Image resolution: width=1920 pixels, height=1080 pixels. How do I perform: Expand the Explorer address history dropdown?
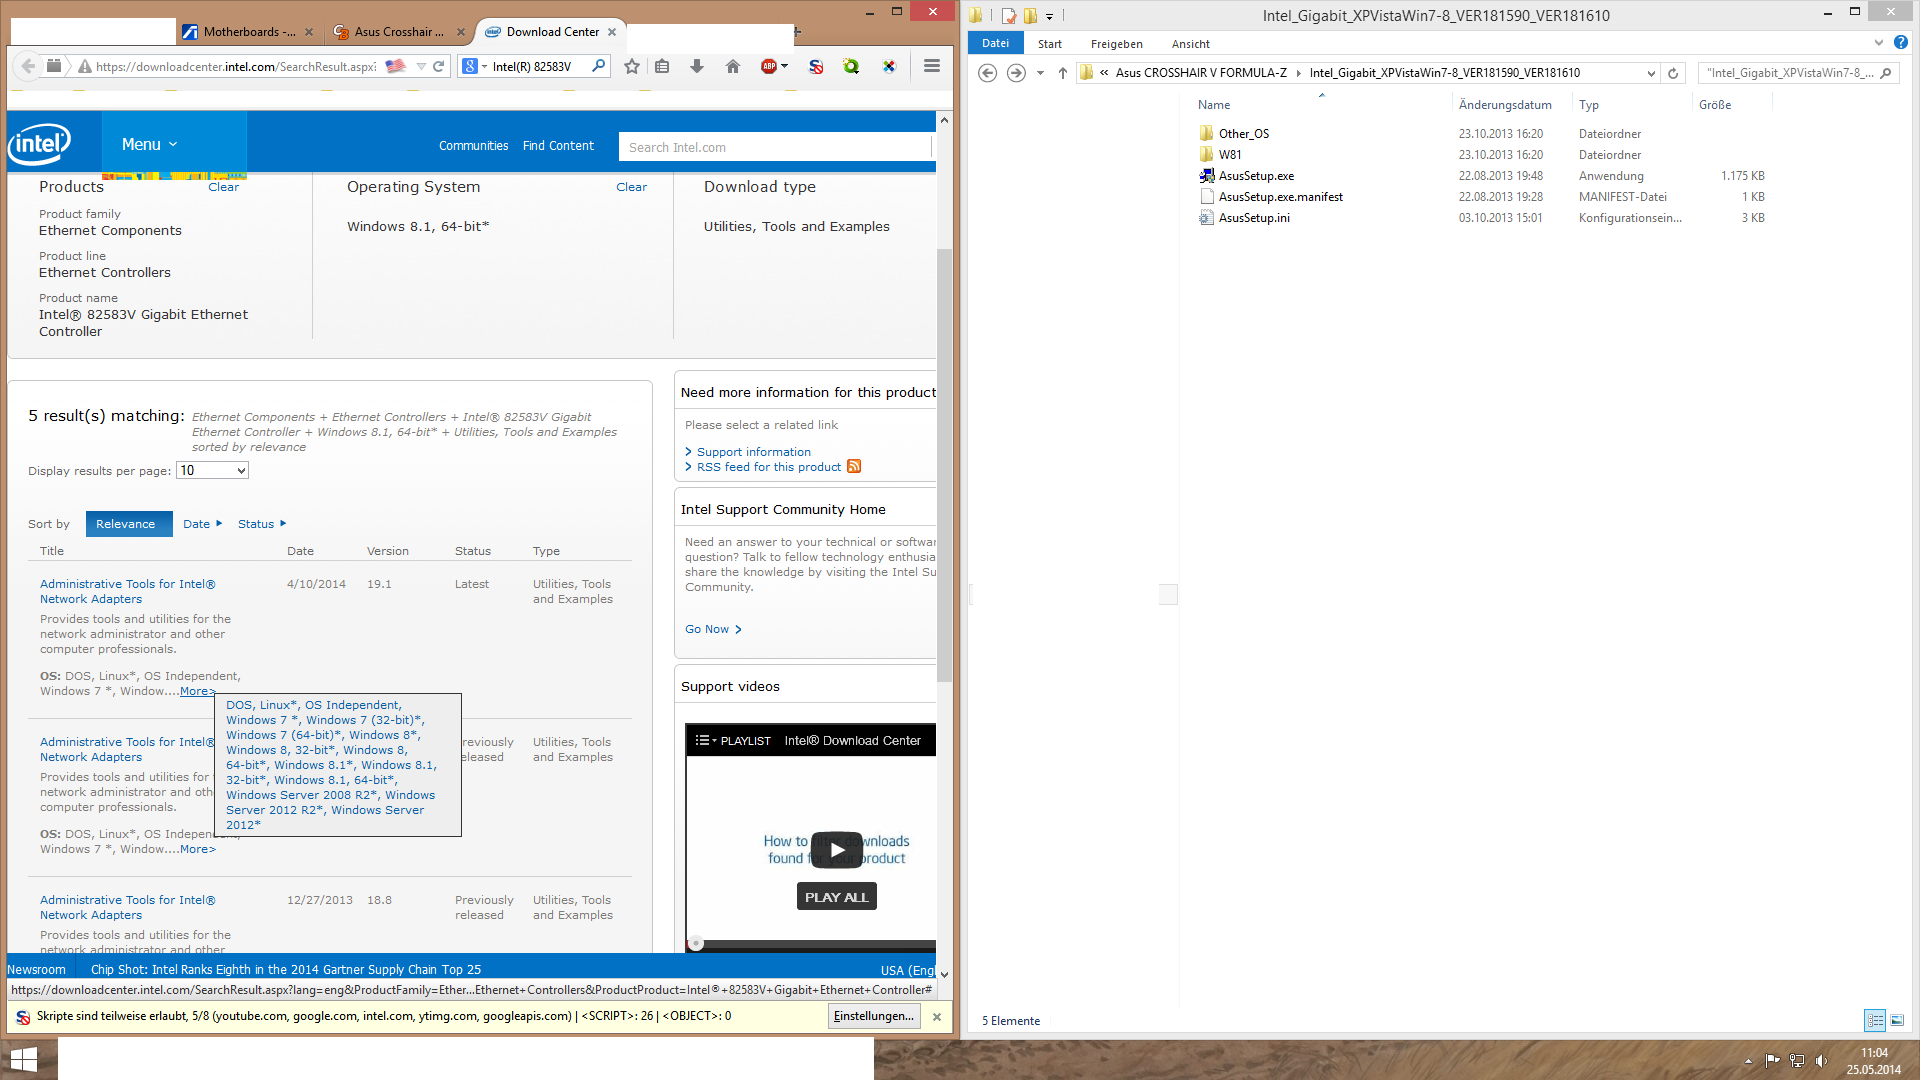pyautogui.click(x=1650, y=73)
